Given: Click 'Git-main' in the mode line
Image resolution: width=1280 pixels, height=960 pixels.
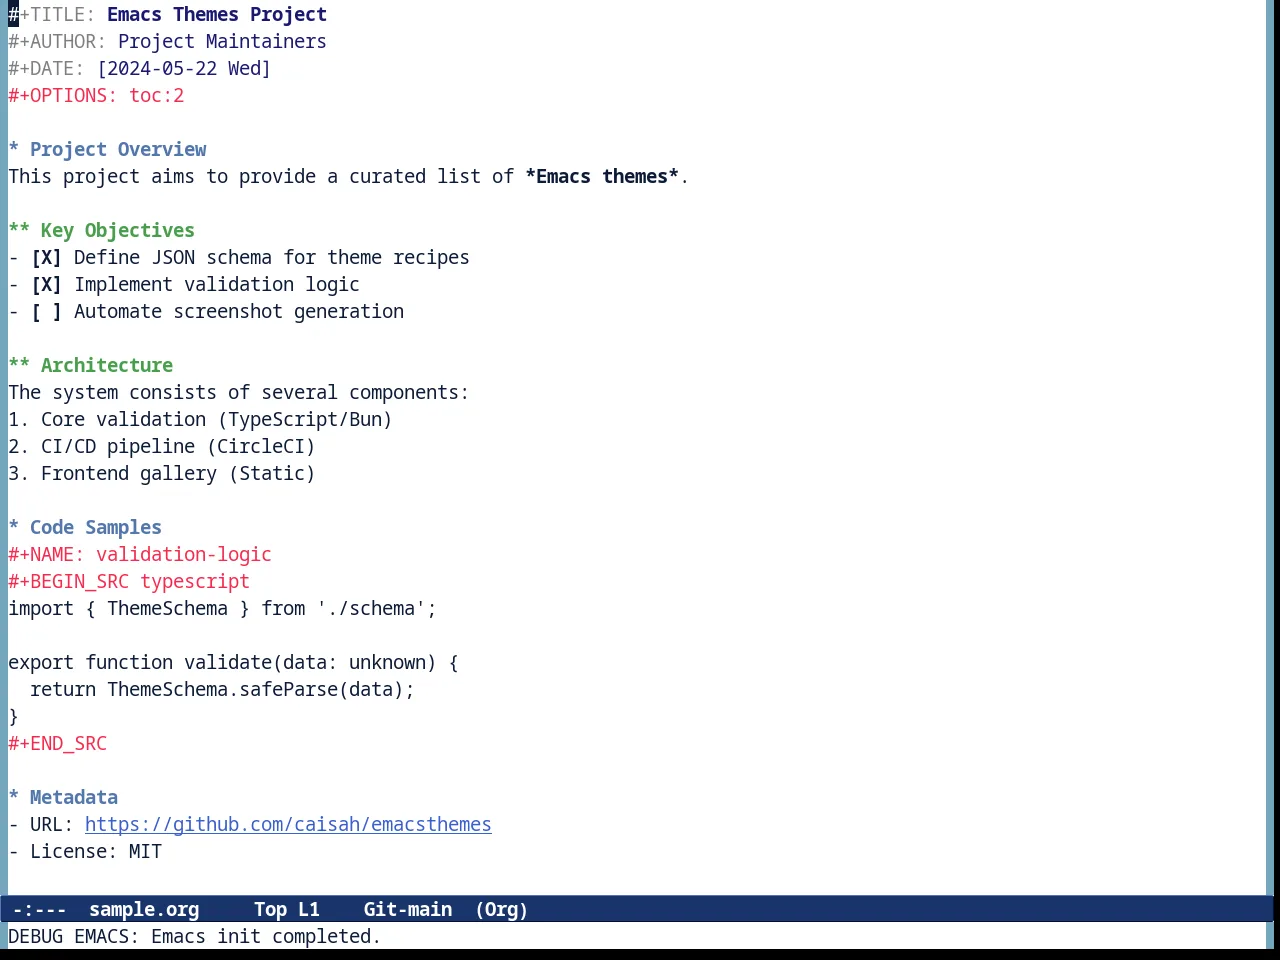Looking at the screenshot, I should [x=408, y=909].
